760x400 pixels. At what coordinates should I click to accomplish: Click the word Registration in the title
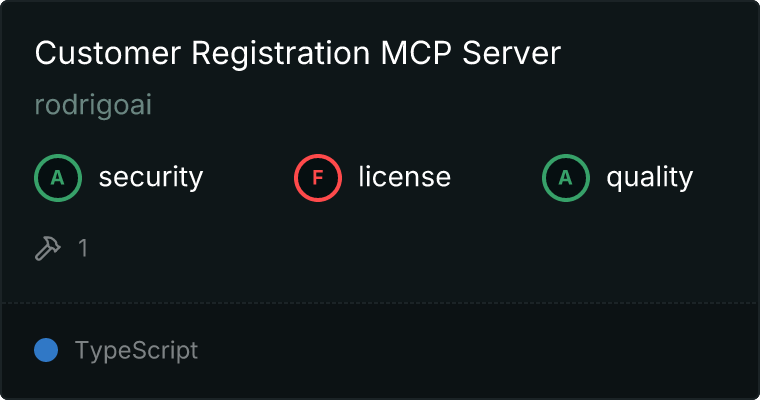pyautogui.click(x=281, y=54)
